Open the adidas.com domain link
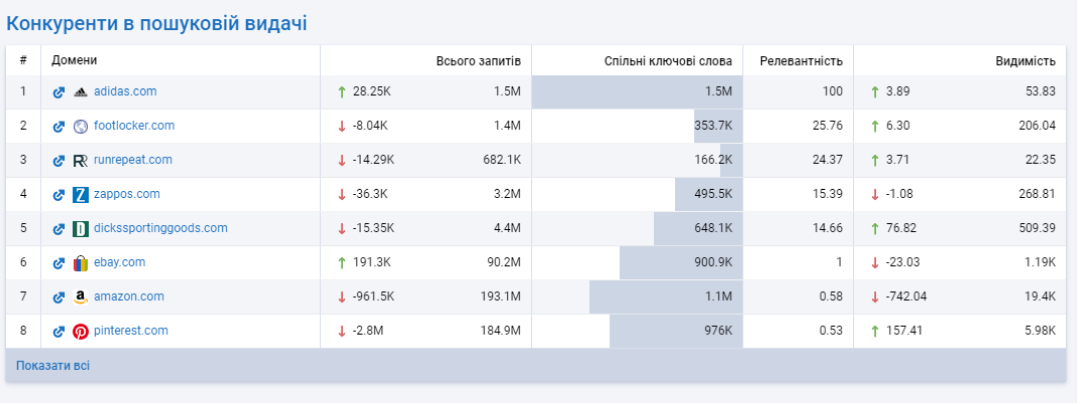Screen dimensions: 1077x403 (x=125, y=91)
